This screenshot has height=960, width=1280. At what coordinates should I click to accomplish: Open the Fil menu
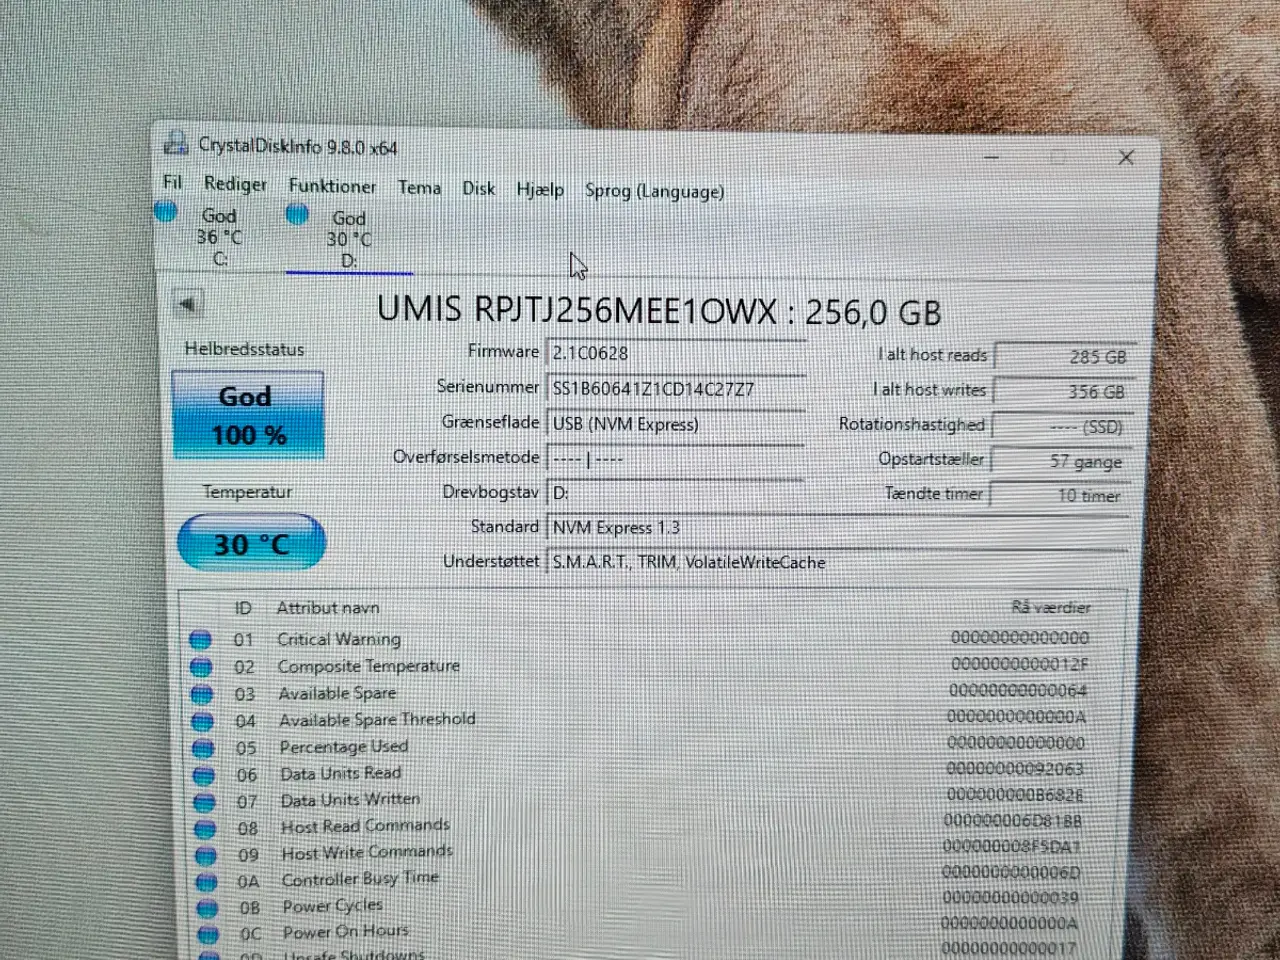pyautogui.click(x=173, y=182)
